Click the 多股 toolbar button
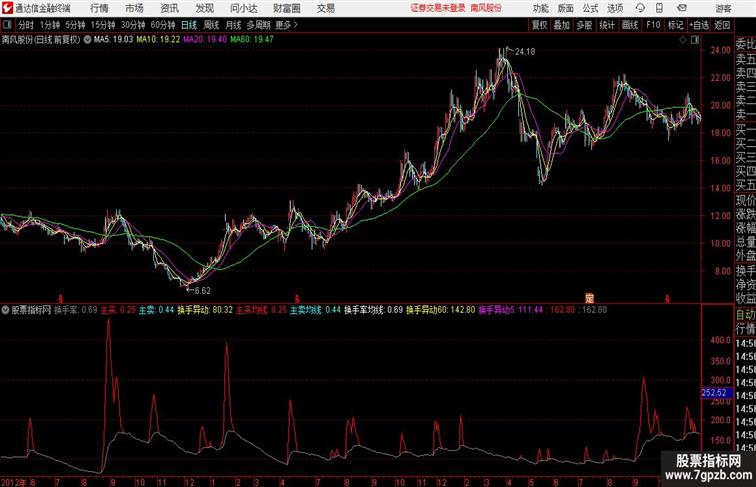This screenshot has width=756, height=487. pyautogui.click(x=584, y=25)
